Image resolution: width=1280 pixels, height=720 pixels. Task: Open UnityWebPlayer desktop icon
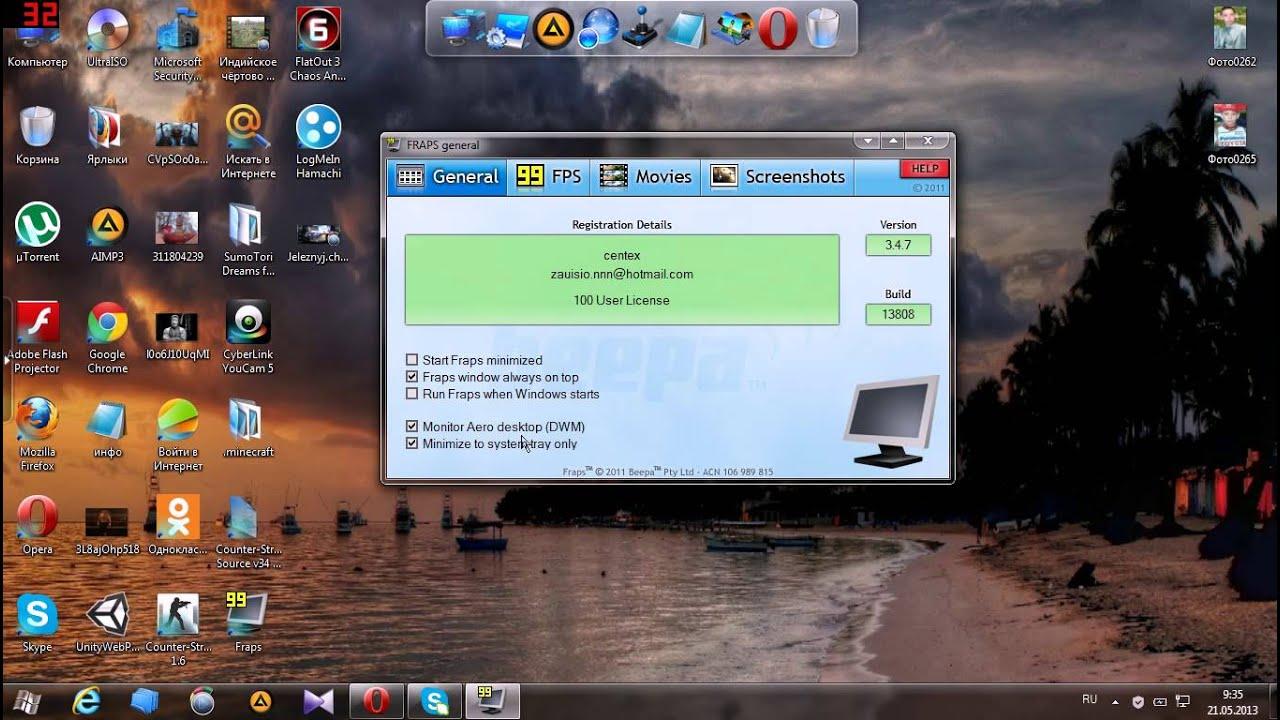coord(107,623)
